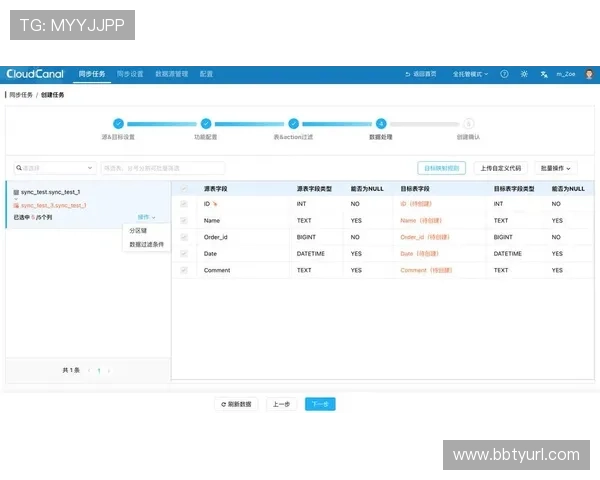Viewport: 600px width, 480px height.
Task: Click the 数据处理 step label
Action: [381, 137]
